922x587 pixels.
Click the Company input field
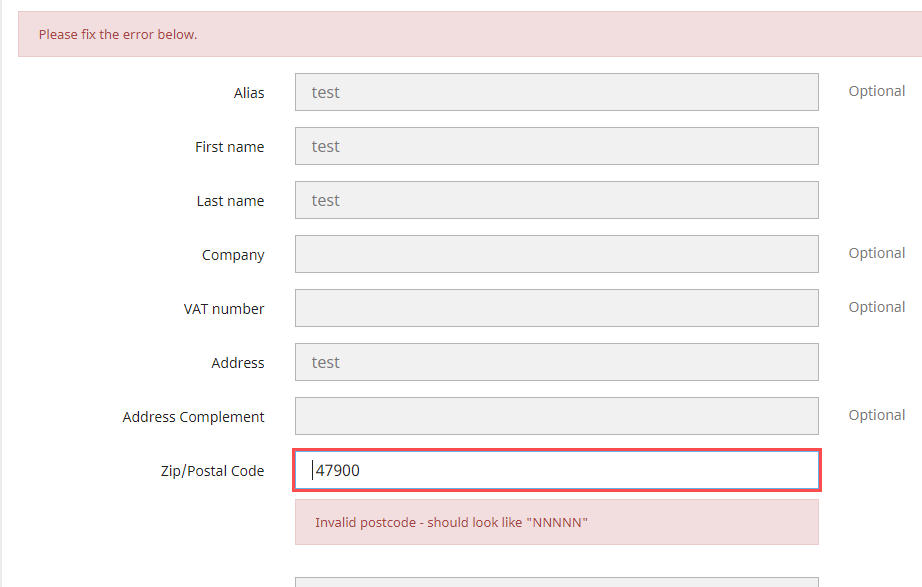click(556, 254)
